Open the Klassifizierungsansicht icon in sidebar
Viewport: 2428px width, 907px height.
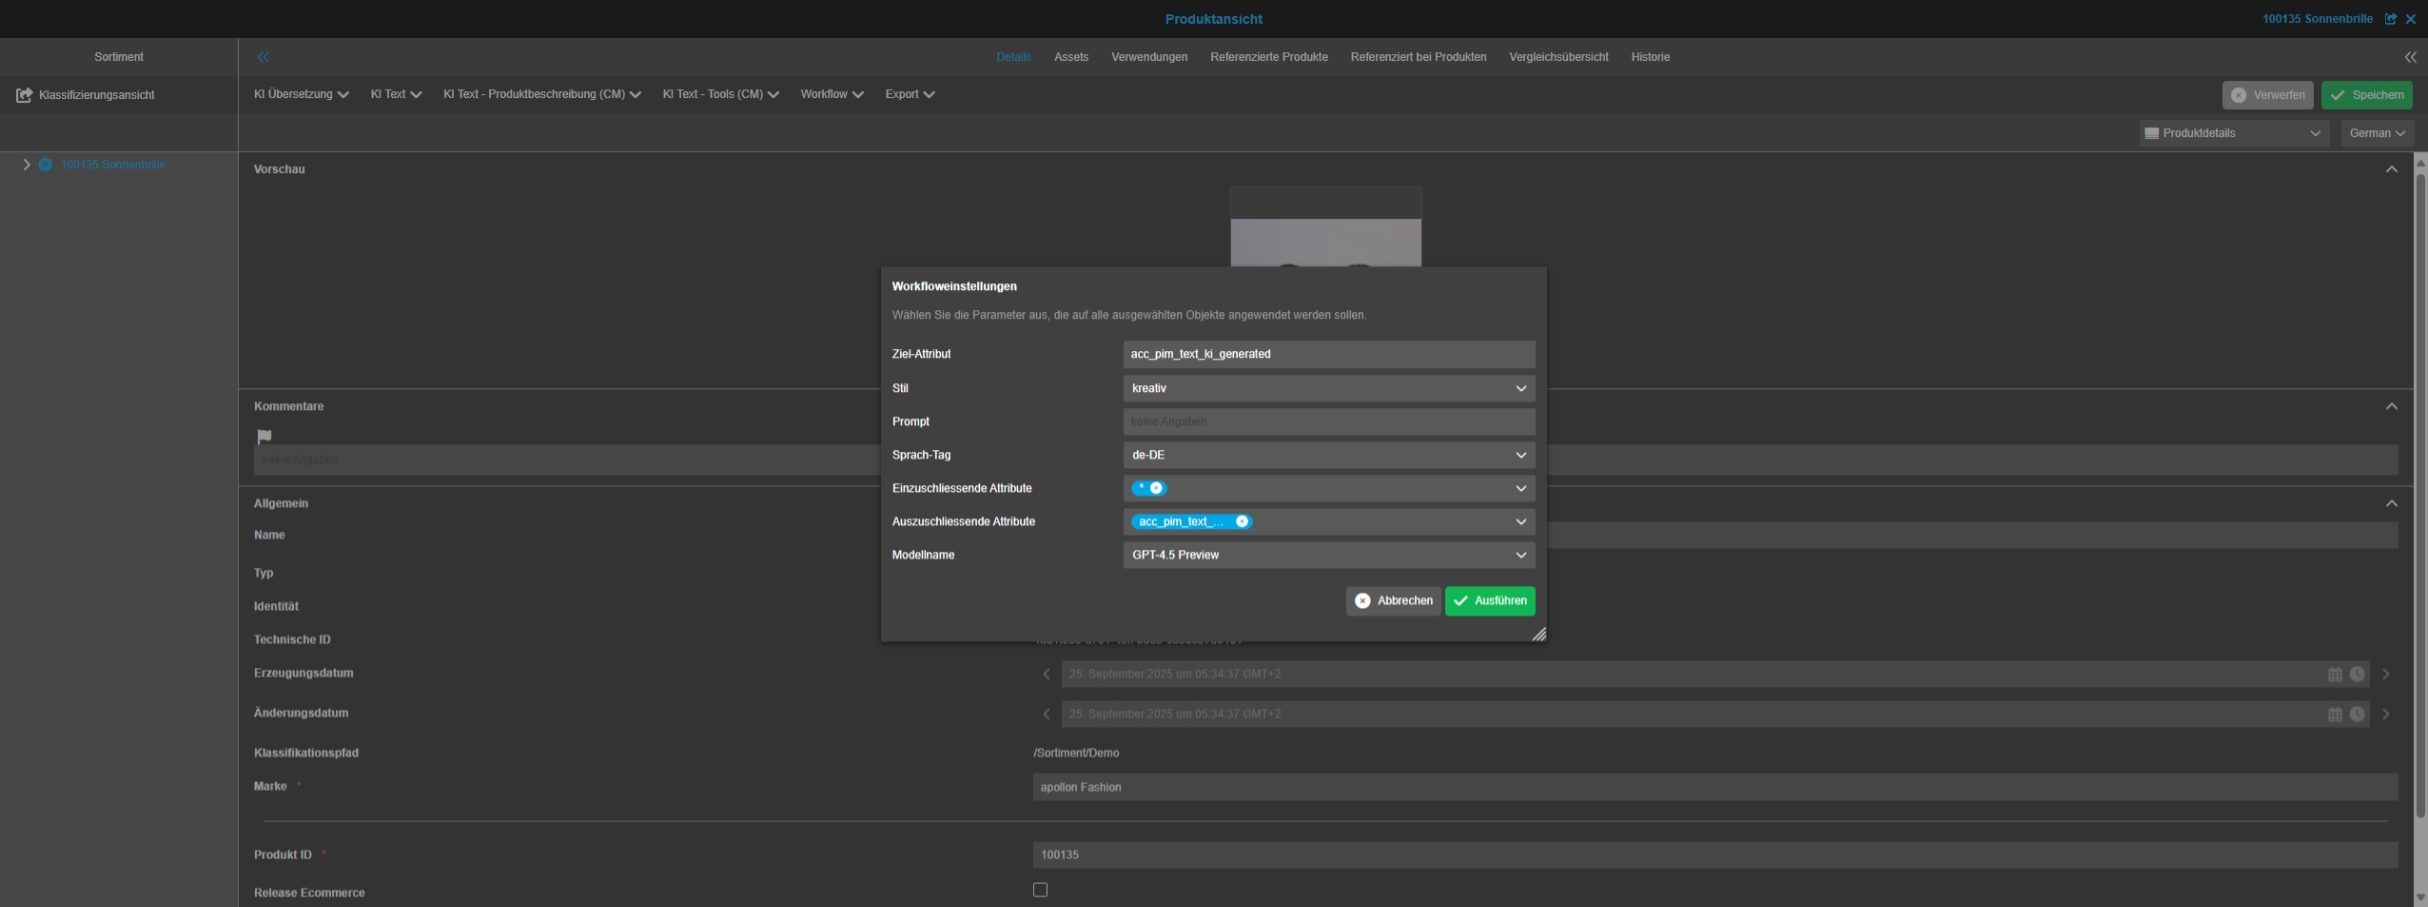(x=24, y=95)
